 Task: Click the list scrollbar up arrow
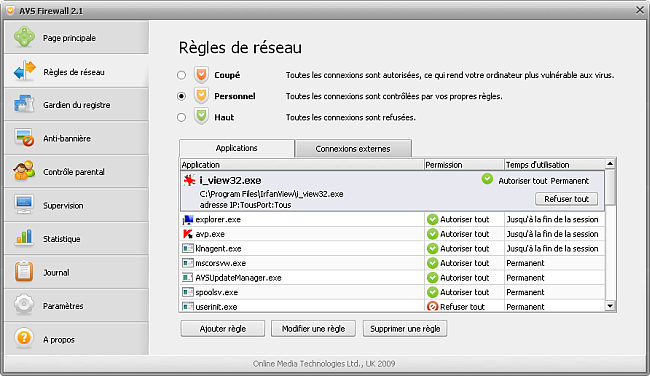[610, 164]
